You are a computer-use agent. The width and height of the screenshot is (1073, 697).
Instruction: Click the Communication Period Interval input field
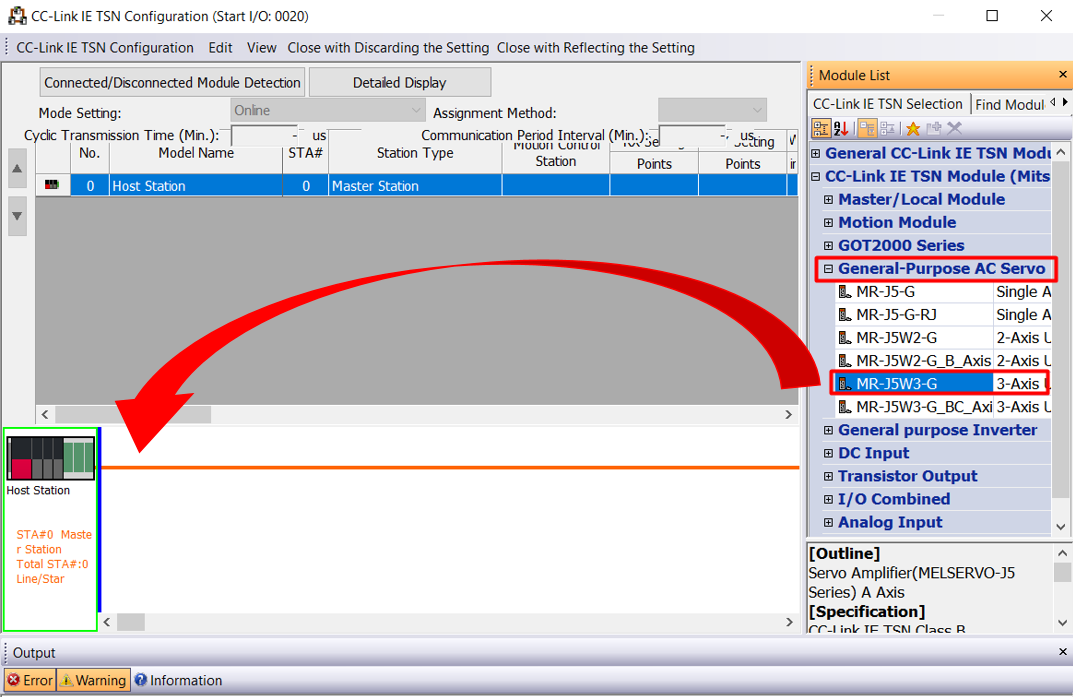[692, 135]
